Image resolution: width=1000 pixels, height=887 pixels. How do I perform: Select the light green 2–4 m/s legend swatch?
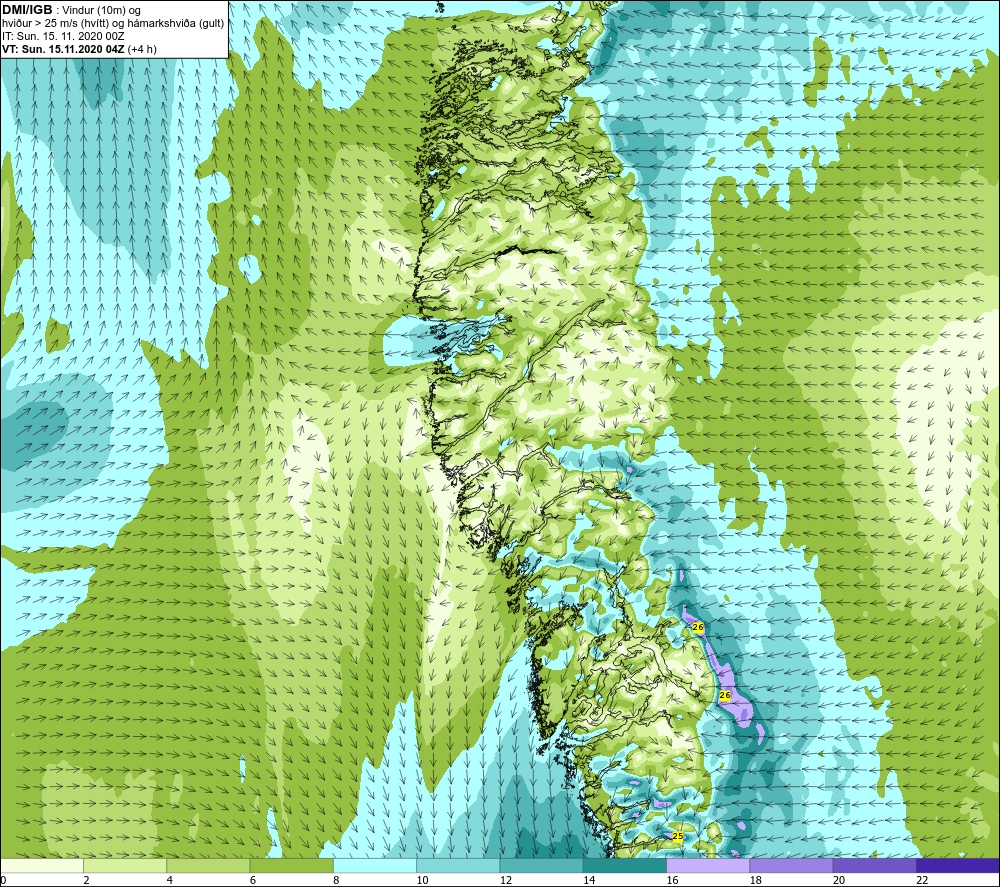(x=125, y=866)
